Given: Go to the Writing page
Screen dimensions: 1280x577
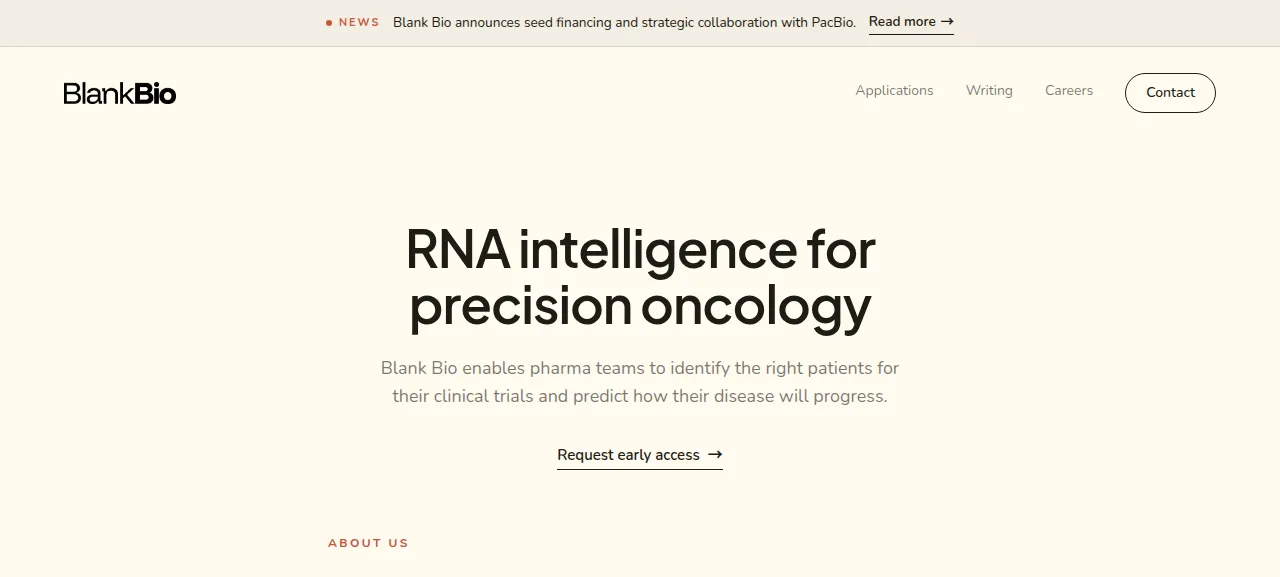Looking at the screenshot, I should (x=989, y=90).
